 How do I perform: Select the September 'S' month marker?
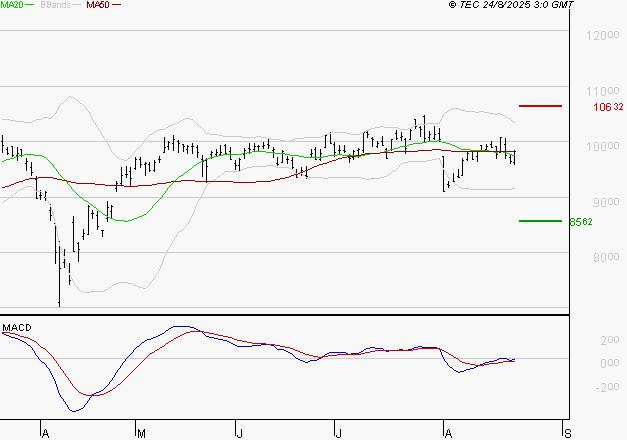tap(568, 433)
